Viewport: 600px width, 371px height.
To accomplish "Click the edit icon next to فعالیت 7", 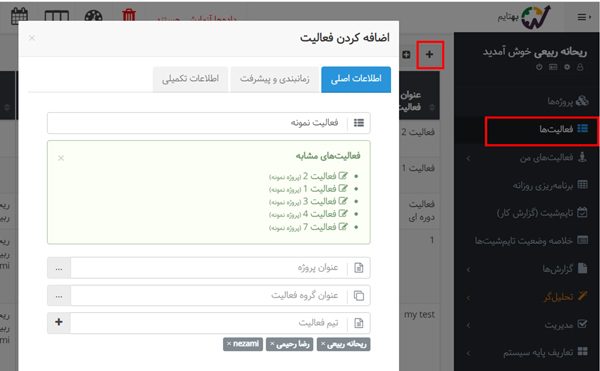I will [343, 227].
